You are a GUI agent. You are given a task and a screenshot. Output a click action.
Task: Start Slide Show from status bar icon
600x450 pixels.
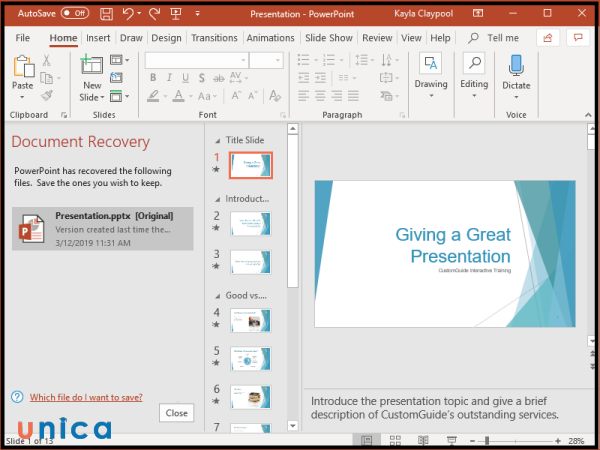(x=451, y=440)
